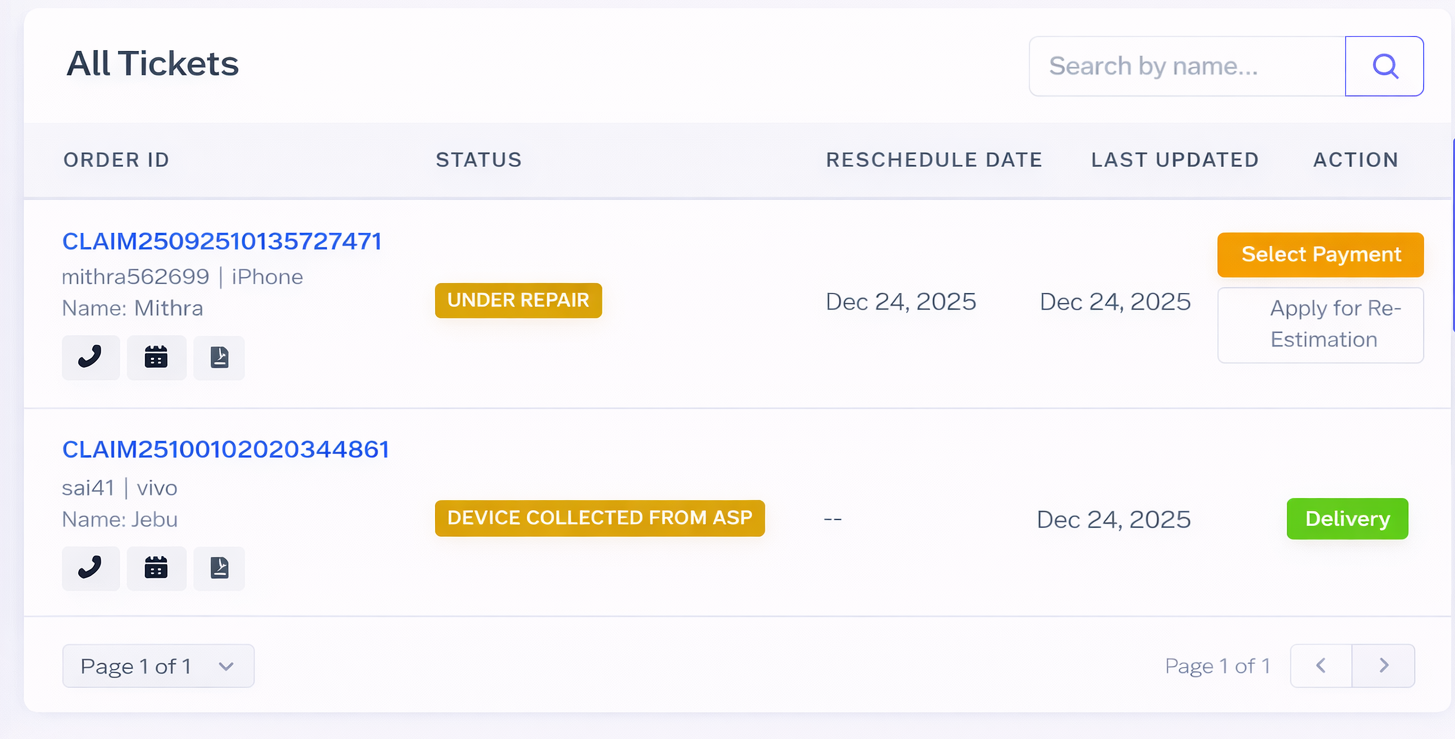Click calendar icon for Mithra's ticket
This screenshot has width=1455, height=739.
[156, 357]
